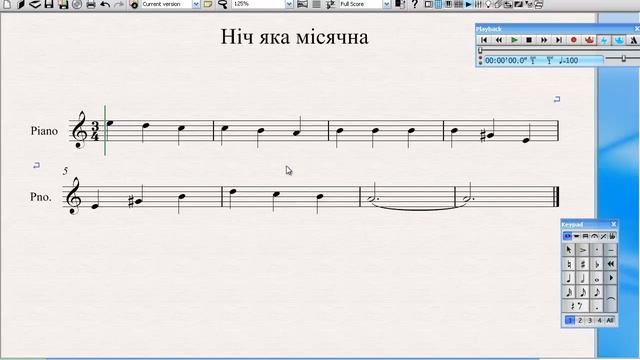Click the metronome click icon in Playback

(x=633, y=40)
